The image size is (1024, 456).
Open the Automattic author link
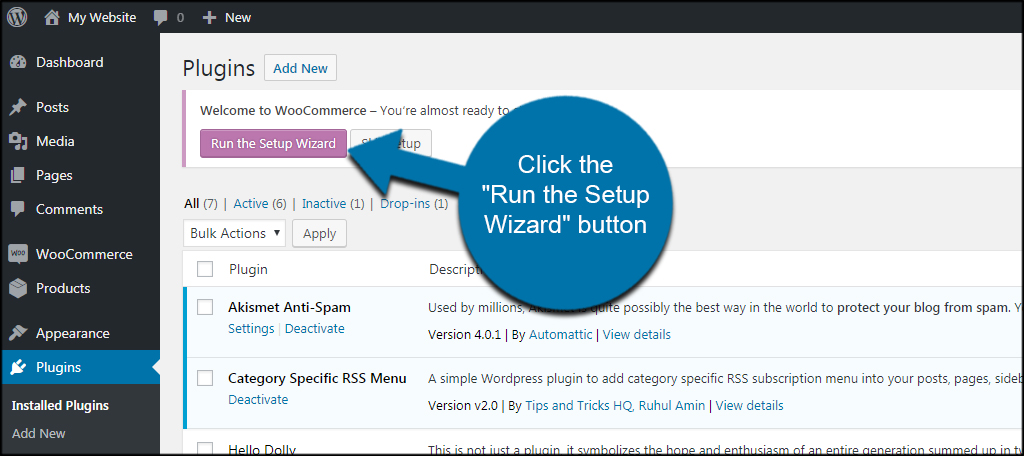tap(560, 334)
